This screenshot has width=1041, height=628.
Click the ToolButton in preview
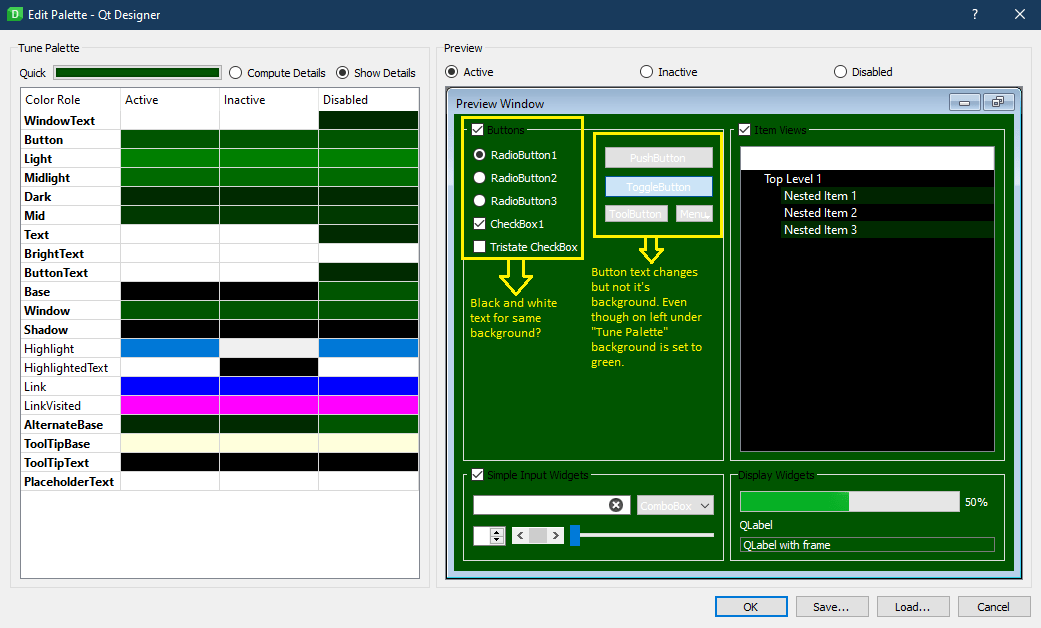click(x=636, y=214)
